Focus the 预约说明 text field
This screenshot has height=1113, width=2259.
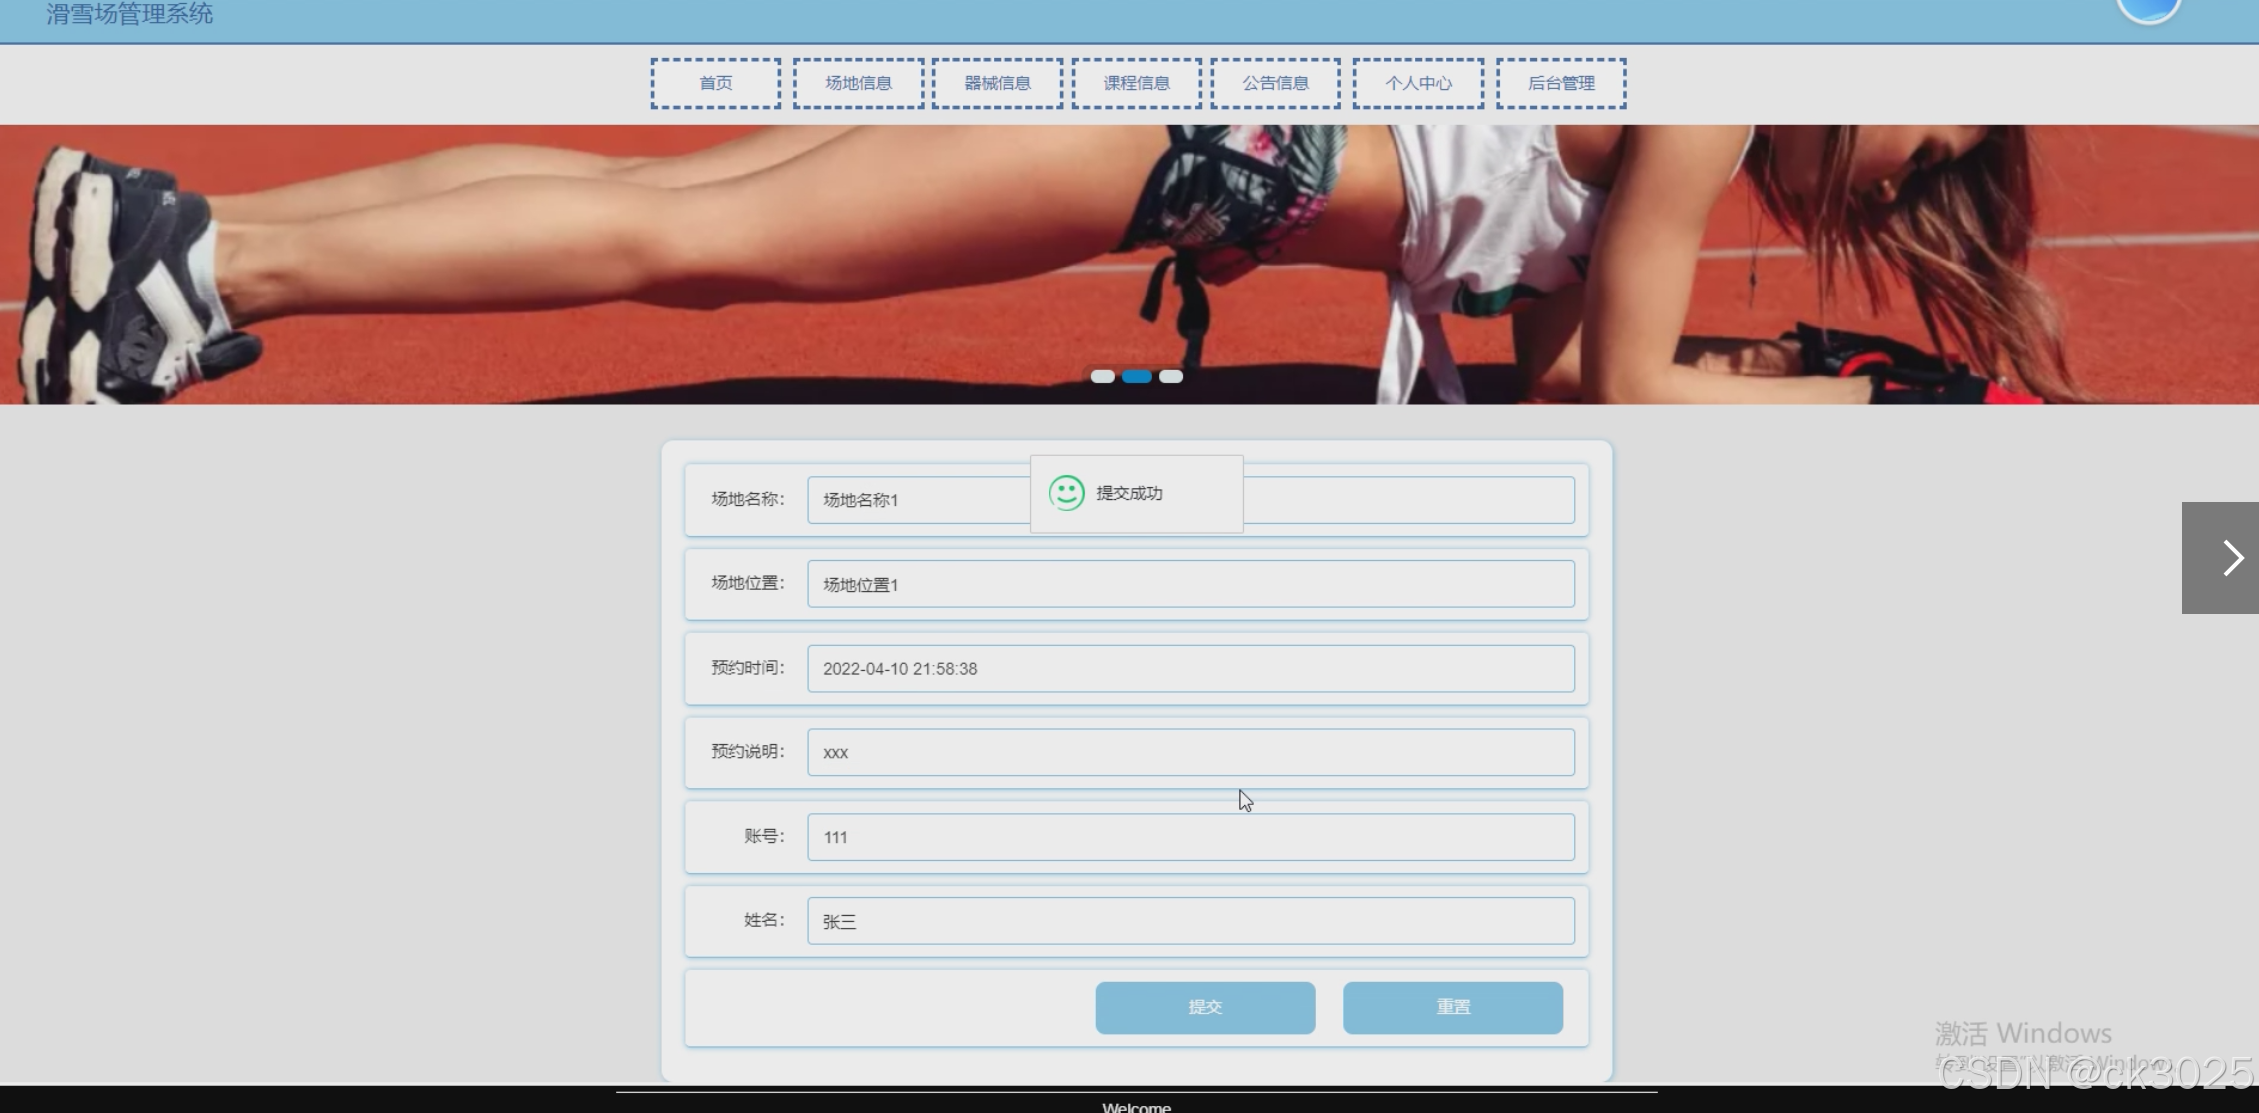pos(1190,753)
